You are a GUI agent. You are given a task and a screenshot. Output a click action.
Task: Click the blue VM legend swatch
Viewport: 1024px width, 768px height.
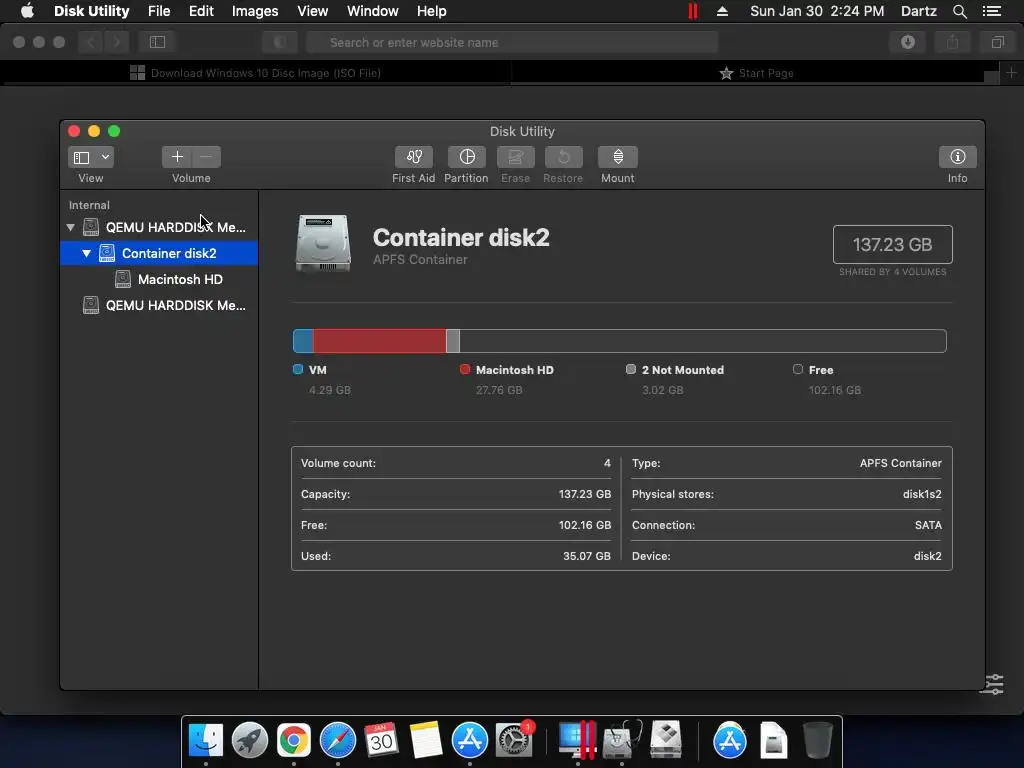point(298,369)
